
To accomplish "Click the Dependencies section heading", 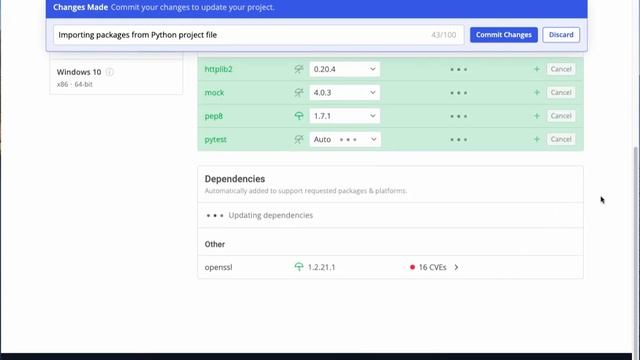I will [235, 179].
